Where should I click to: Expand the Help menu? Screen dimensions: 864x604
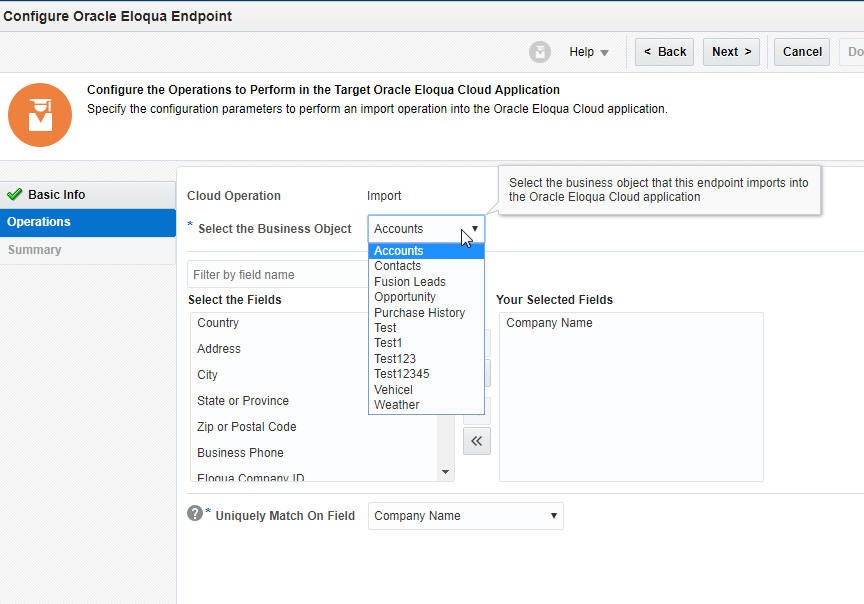pyautogui.click(x=588, y=52)
